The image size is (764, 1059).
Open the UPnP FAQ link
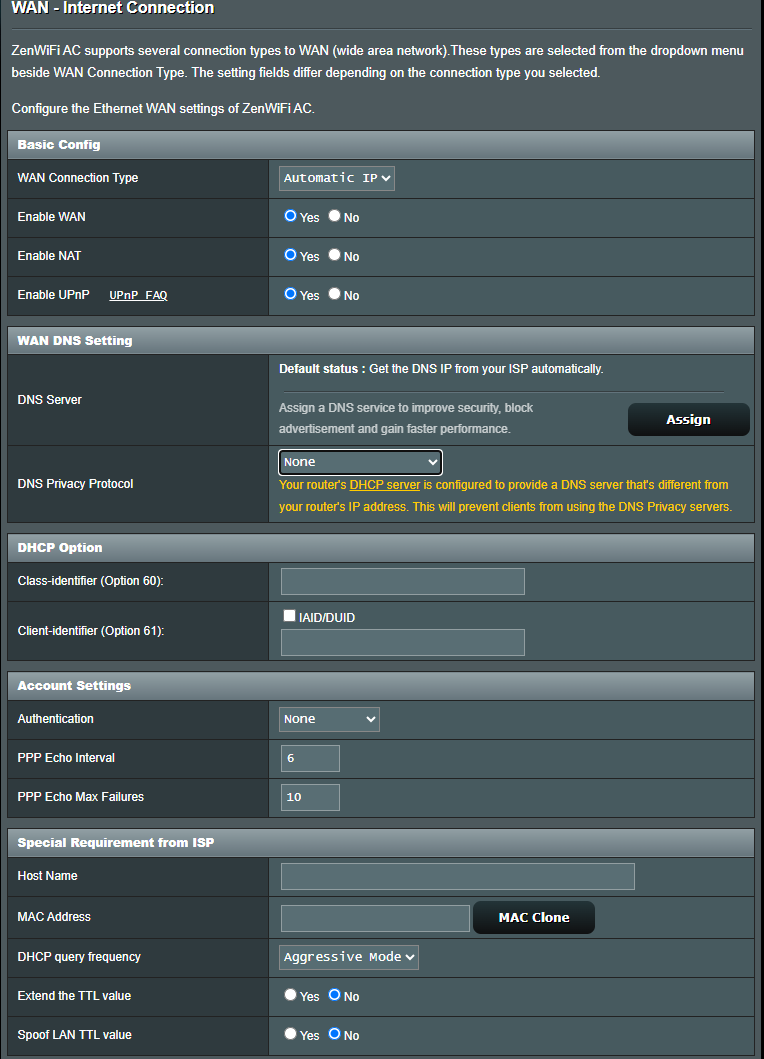138,296
